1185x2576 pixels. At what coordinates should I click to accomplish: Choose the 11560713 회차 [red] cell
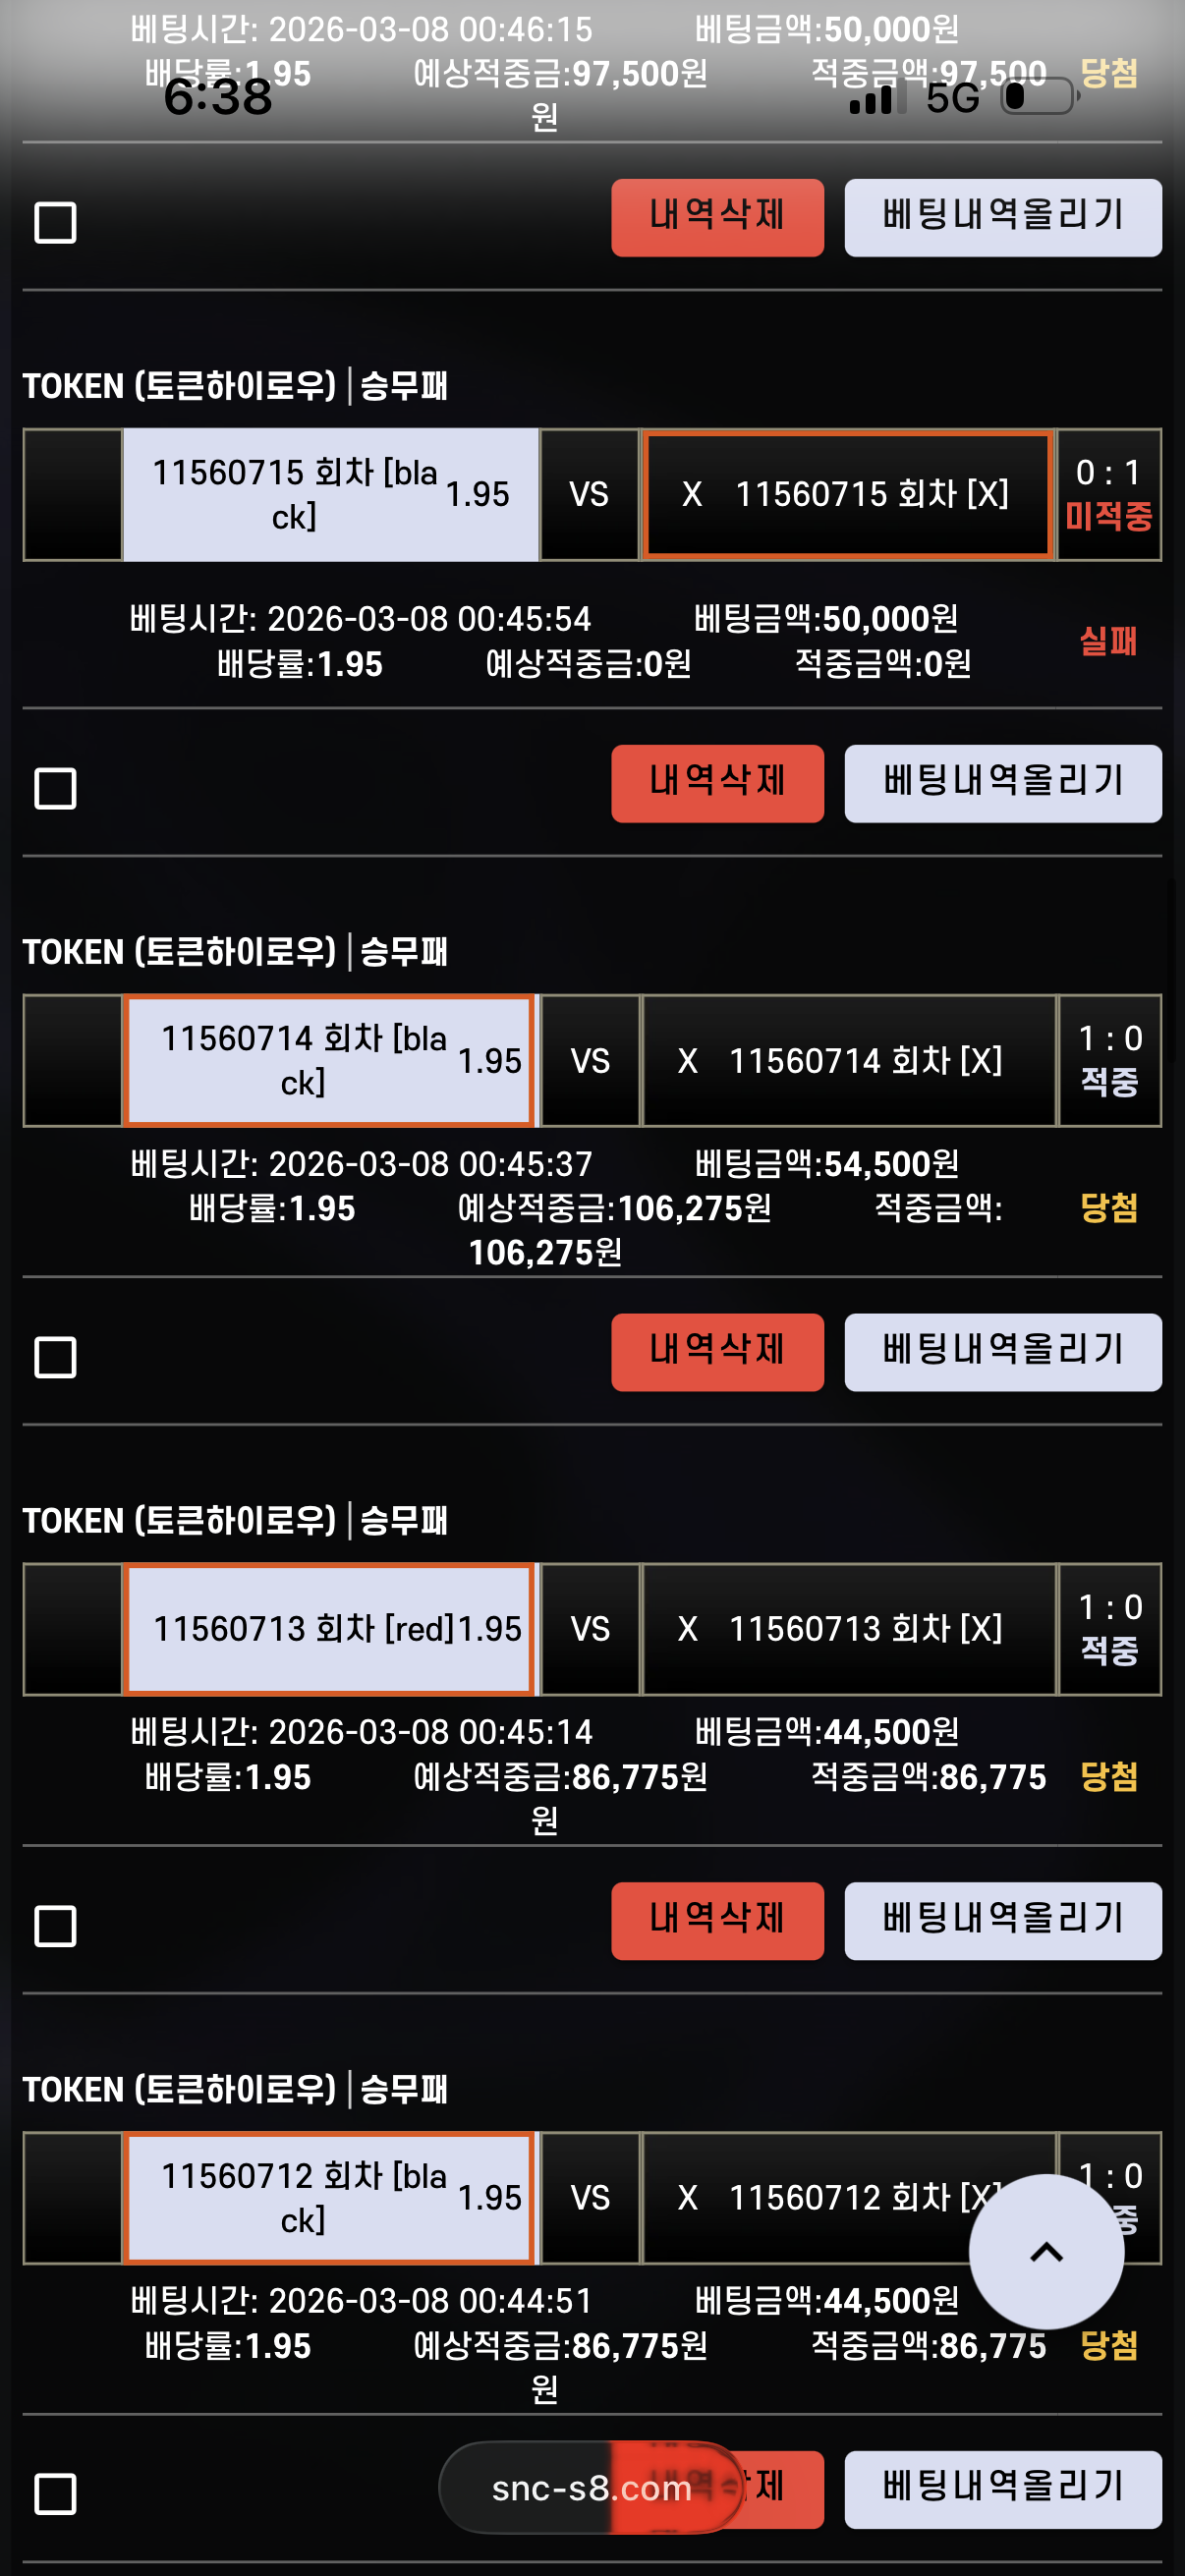(330, 1628)
